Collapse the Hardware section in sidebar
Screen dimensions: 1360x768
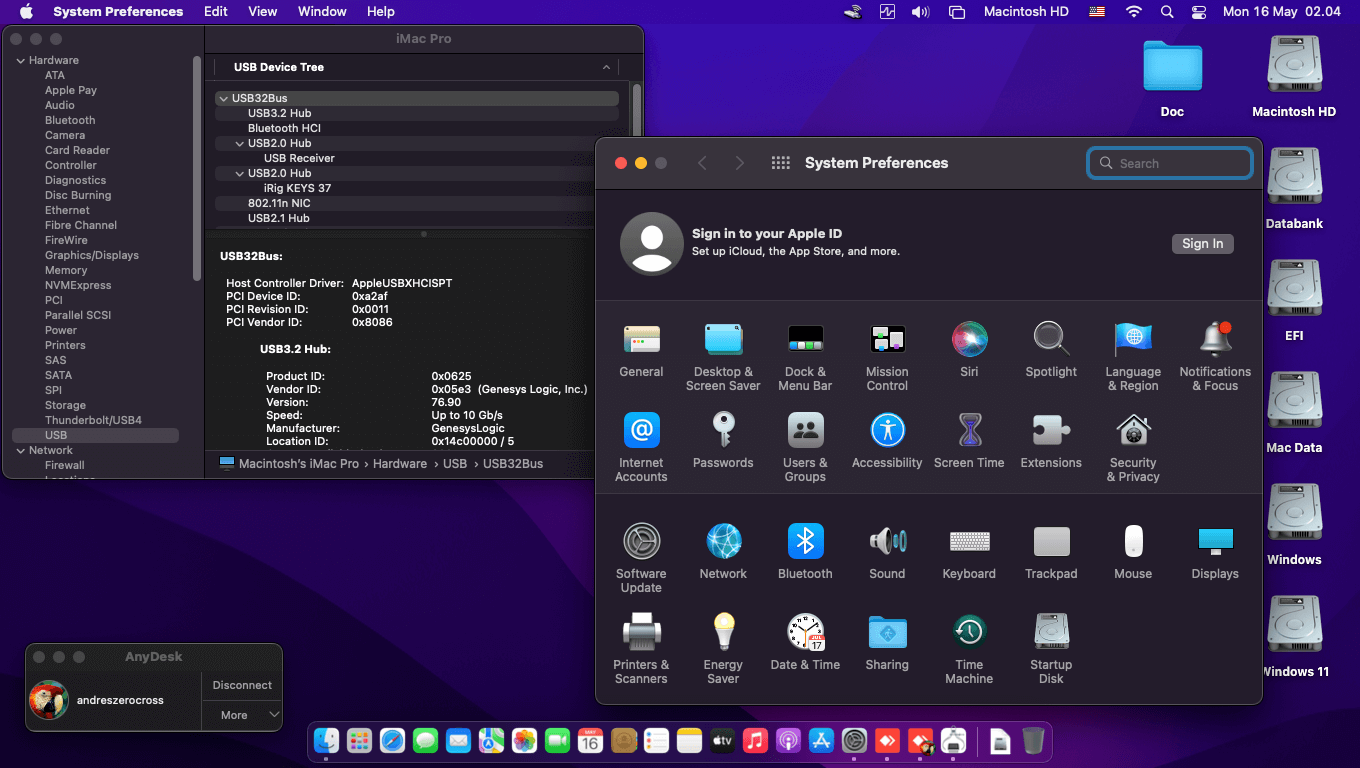coord(20,60)
